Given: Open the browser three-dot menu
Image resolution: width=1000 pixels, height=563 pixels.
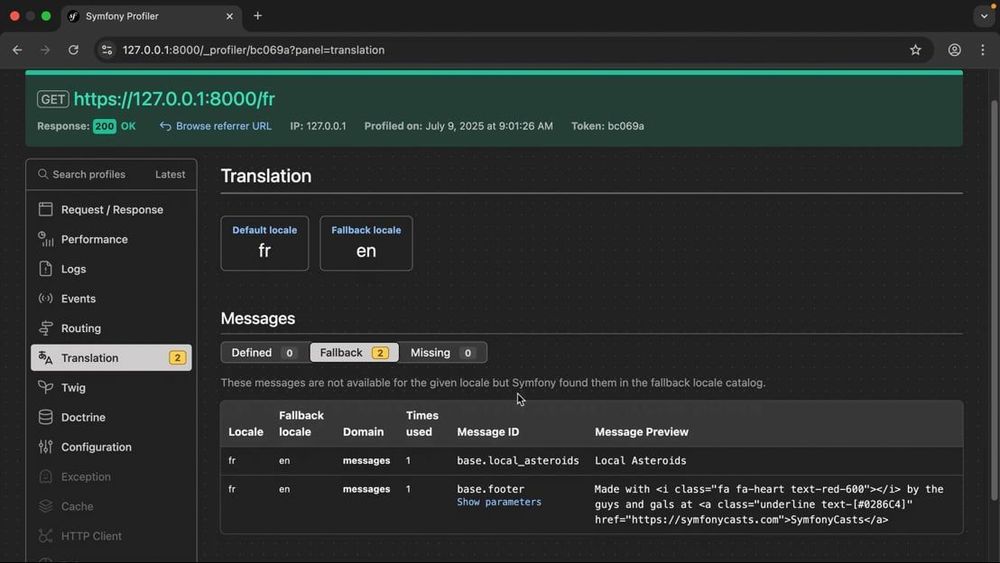Looking at the screenshot, I should [982, 50].
